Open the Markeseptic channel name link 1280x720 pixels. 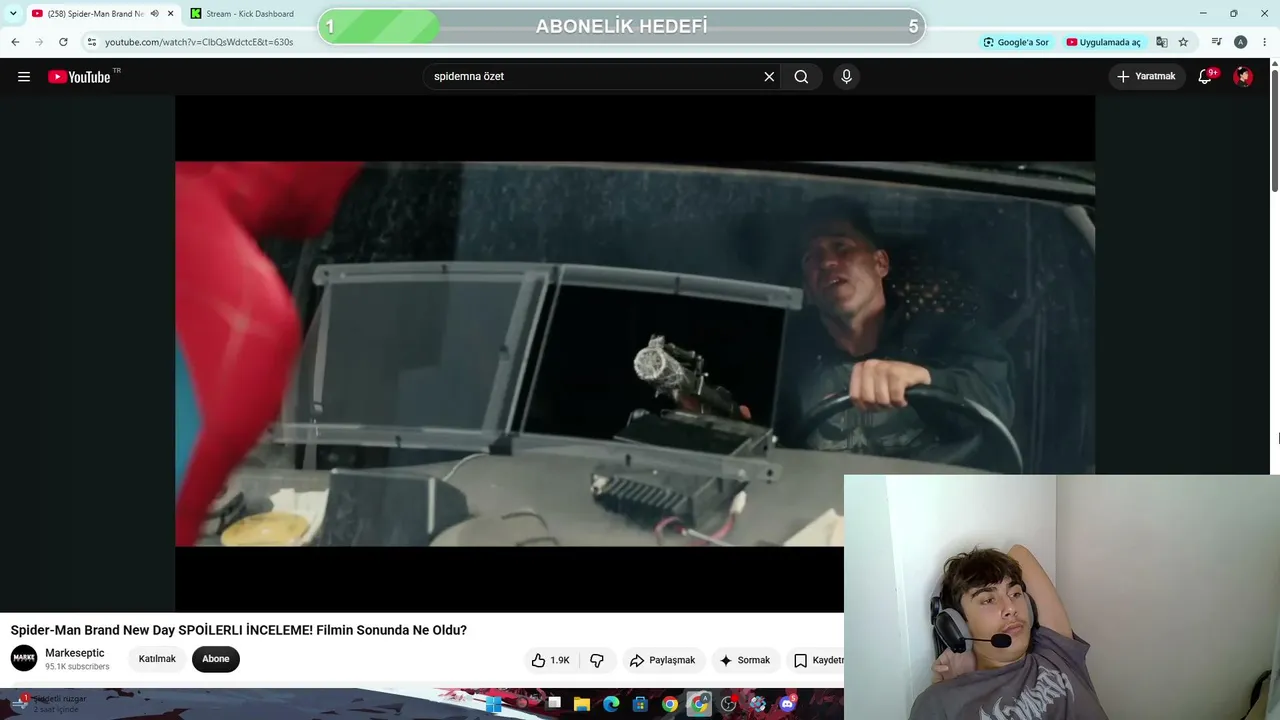[75, 653]
